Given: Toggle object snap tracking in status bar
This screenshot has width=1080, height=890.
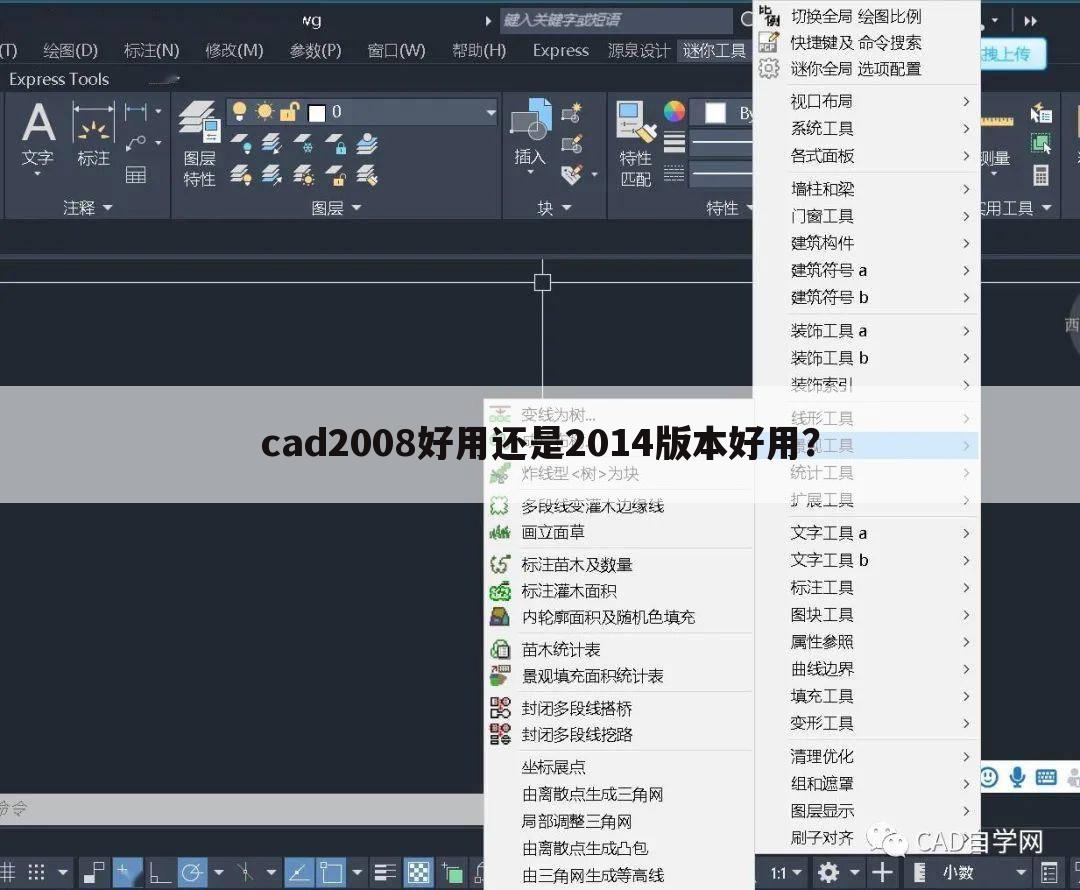Looking at the screenshot, I should point(298,872).
